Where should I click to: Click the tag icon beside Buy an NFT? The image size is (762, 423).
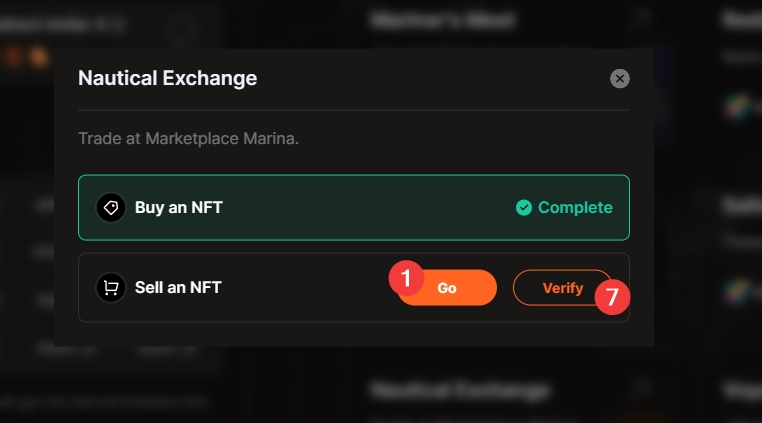pos(110,208)
